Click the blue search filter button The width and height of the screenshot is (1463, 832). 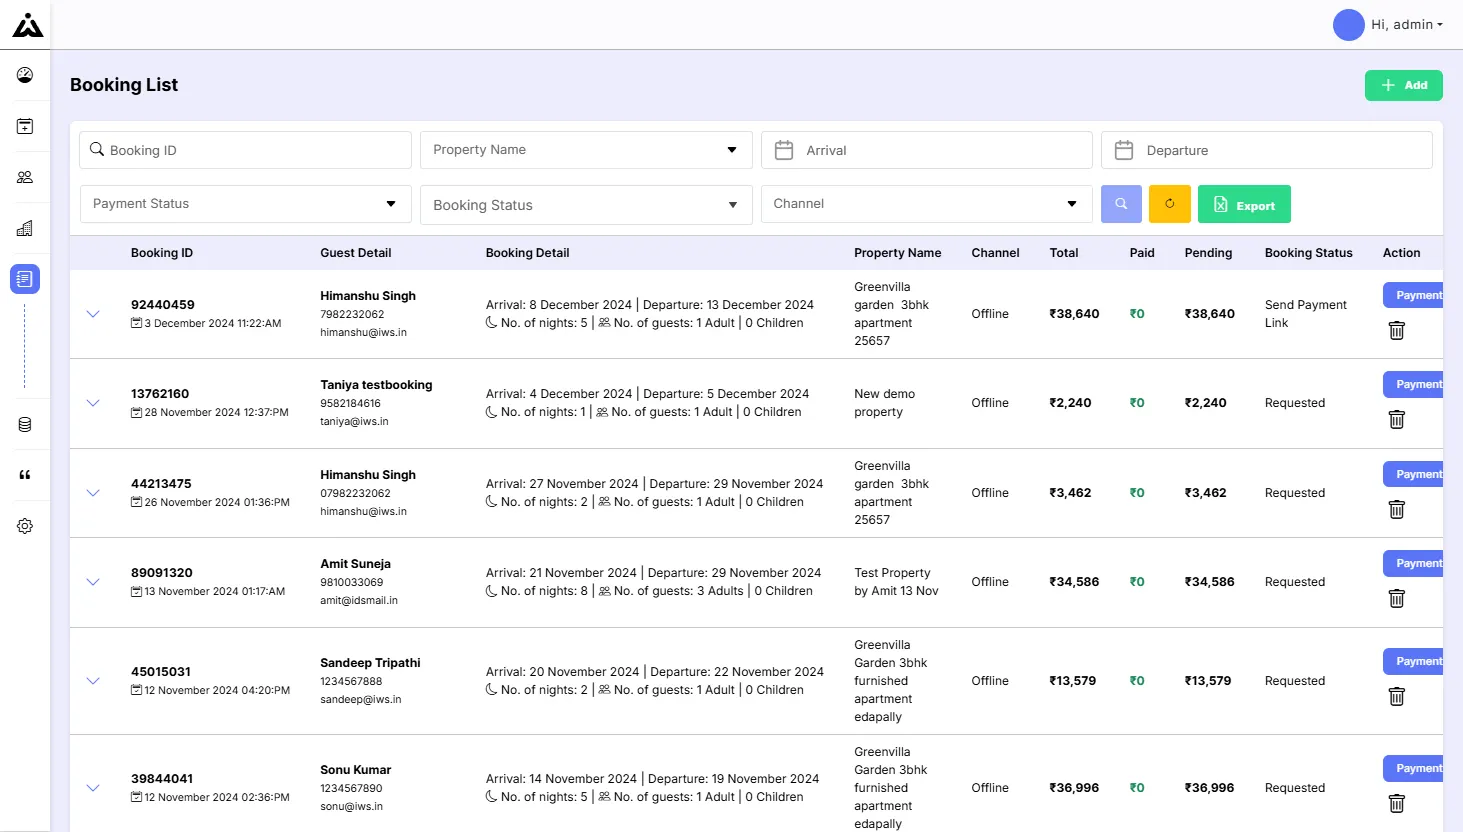(1121, 204)
